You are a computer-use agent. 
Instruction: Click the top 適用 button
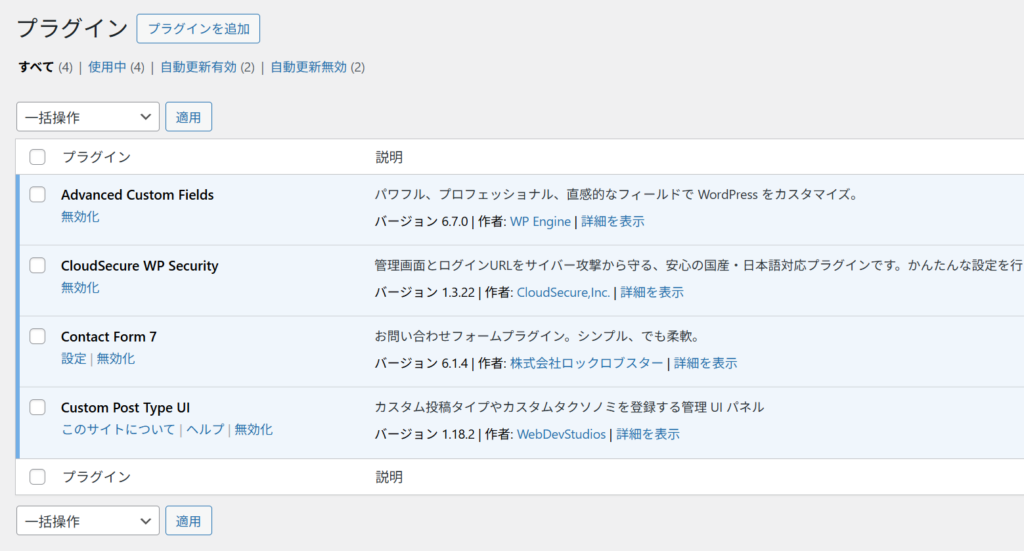pos(188,117)
